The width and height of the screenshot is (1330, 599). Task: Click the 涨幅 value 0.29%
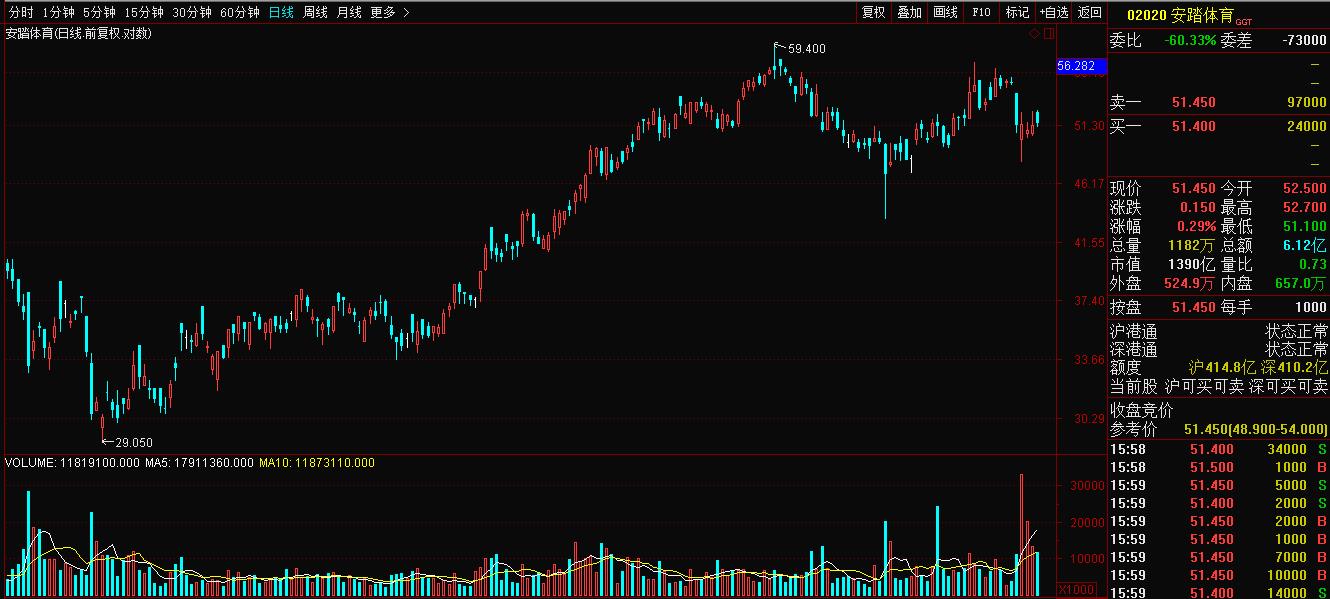click(x=1195, y=227)
